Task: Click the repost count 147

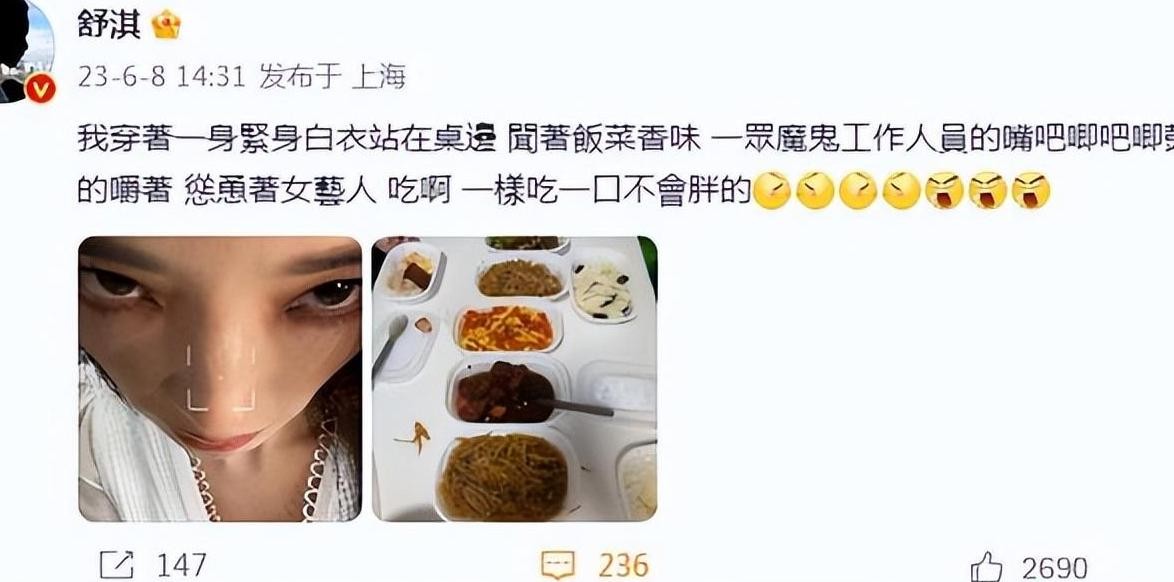Action: coord(181,566)
